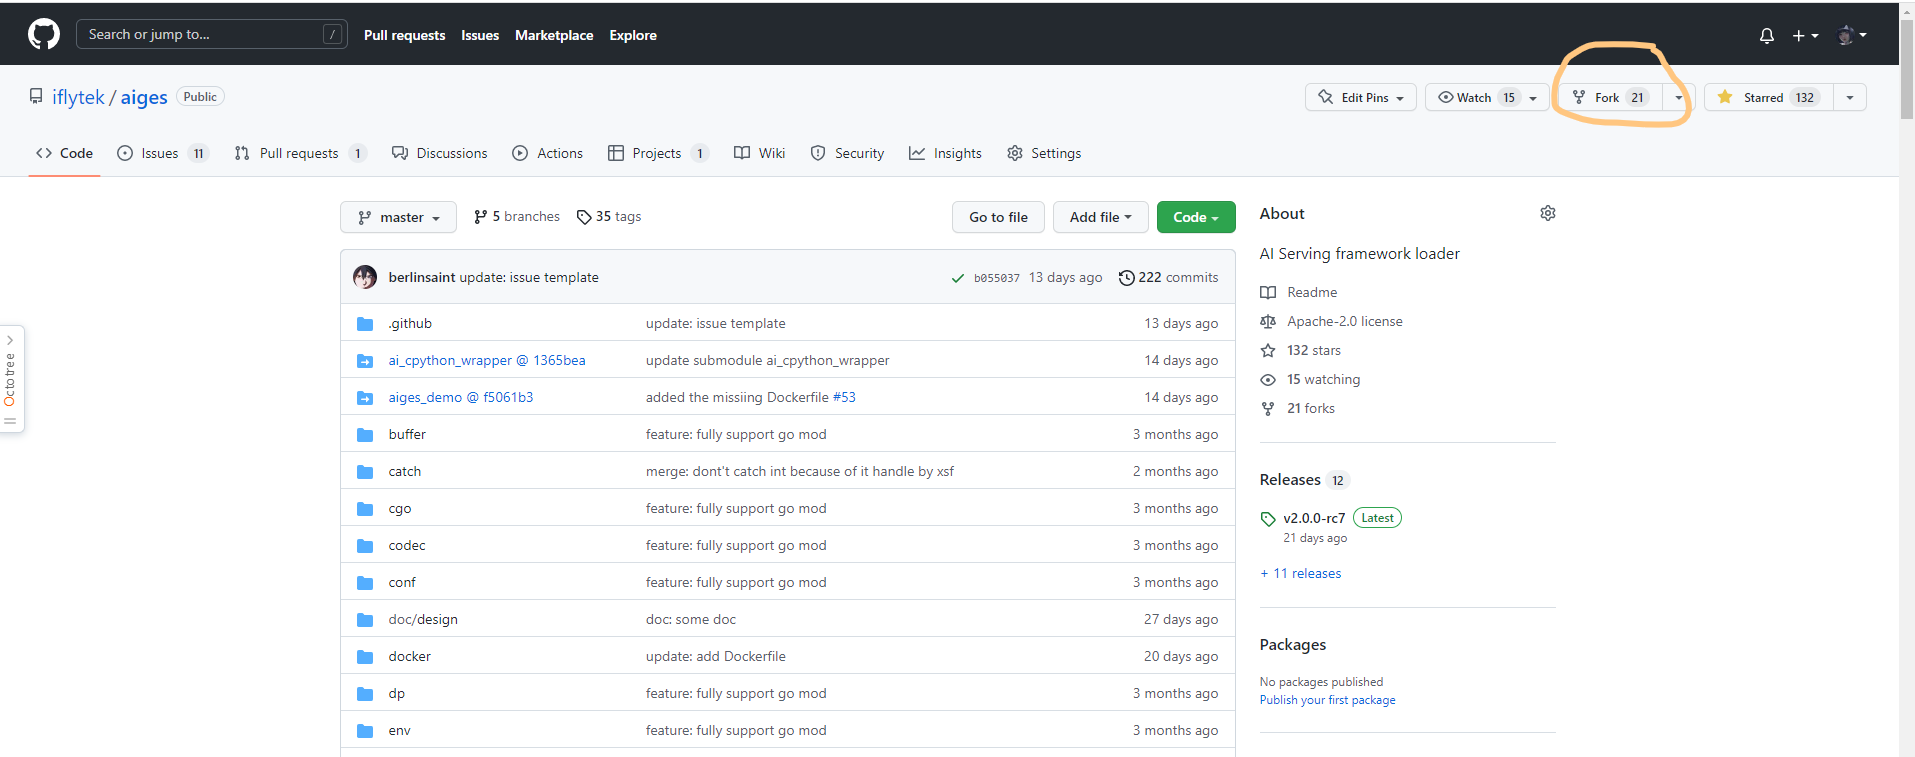Open the aiges repository name link
Viewport: 1915px width, 757px height.
pyautogui.click(x=144, y=97)
